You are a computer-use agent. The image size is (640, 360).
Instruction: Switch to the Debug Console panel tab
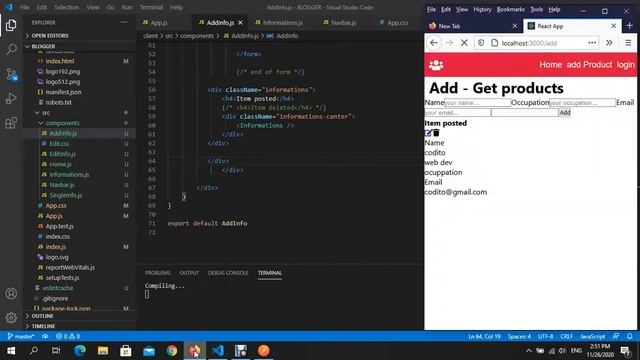pyautogui.click(x=228, y=273)
